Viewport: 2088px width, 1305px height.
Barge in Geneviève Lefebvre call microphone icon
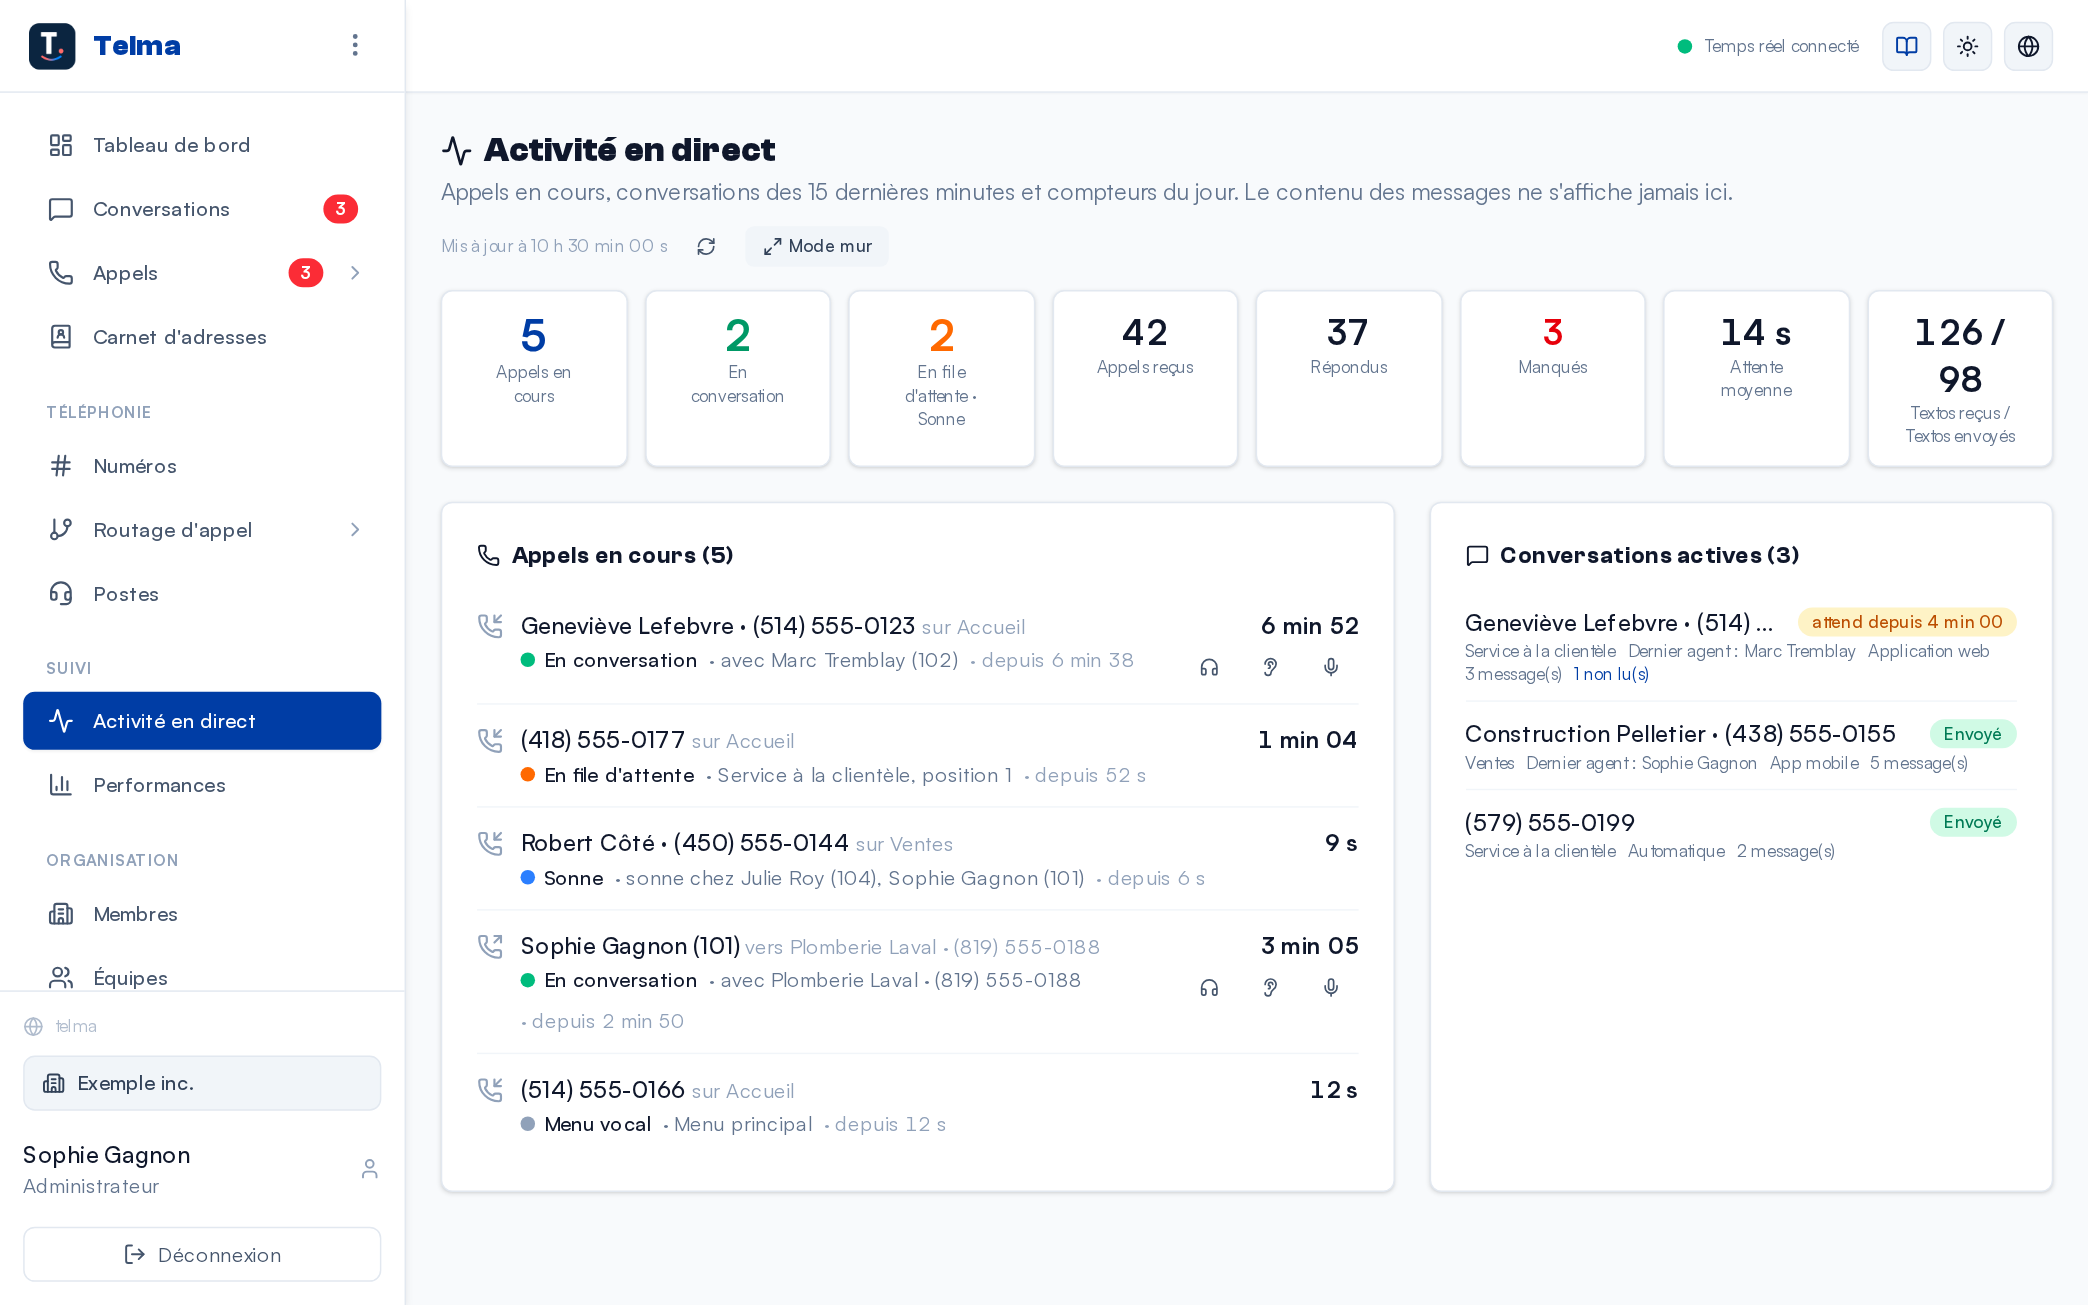click(1331, 667)
